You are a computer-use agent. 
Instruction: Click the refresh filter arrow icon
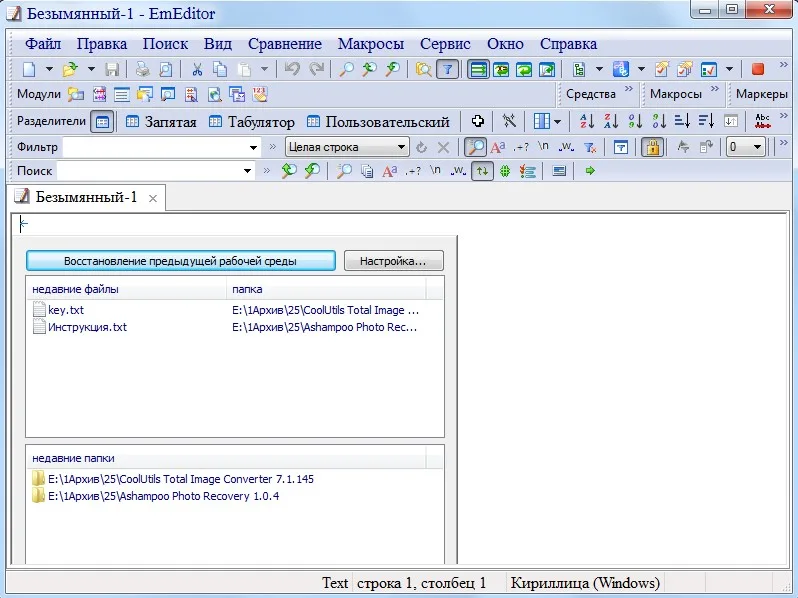coord(421,148)
